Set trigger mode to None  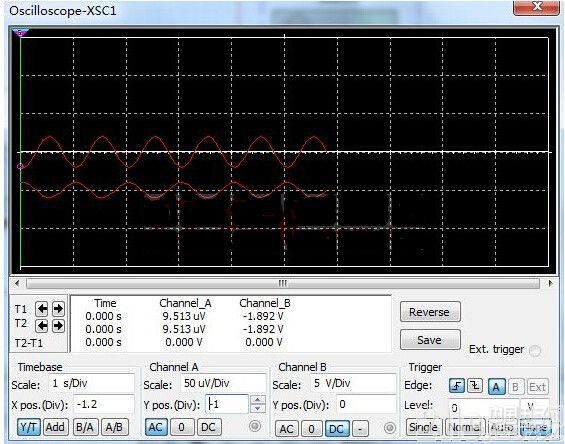coord(535,427)
